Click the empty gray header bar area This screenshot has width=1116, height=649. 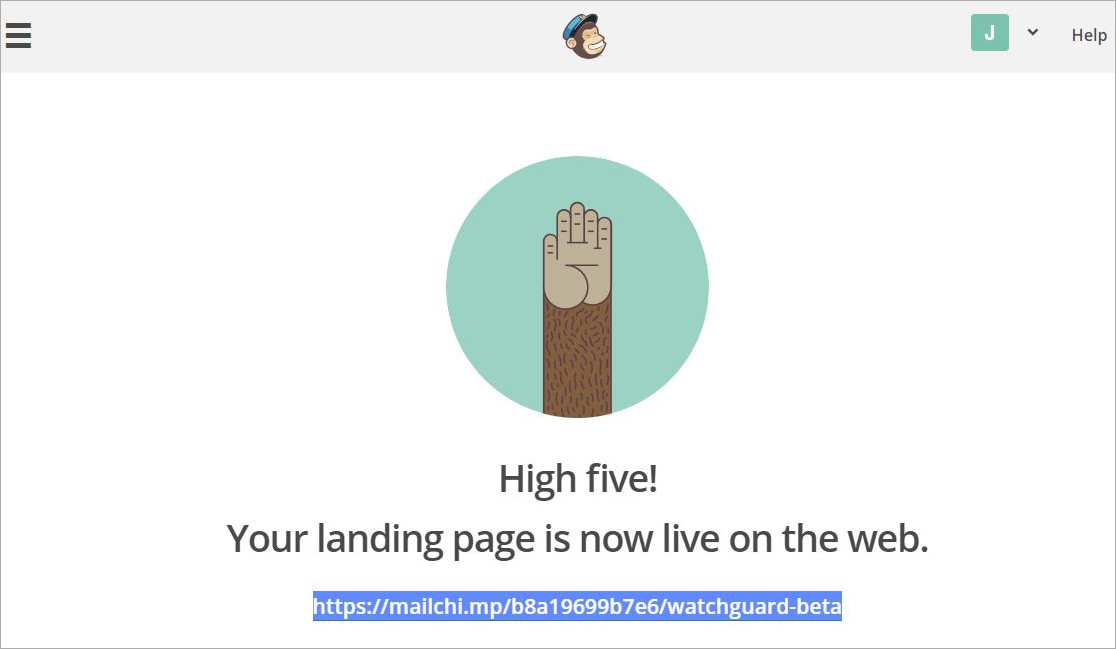tap(285, 36)
